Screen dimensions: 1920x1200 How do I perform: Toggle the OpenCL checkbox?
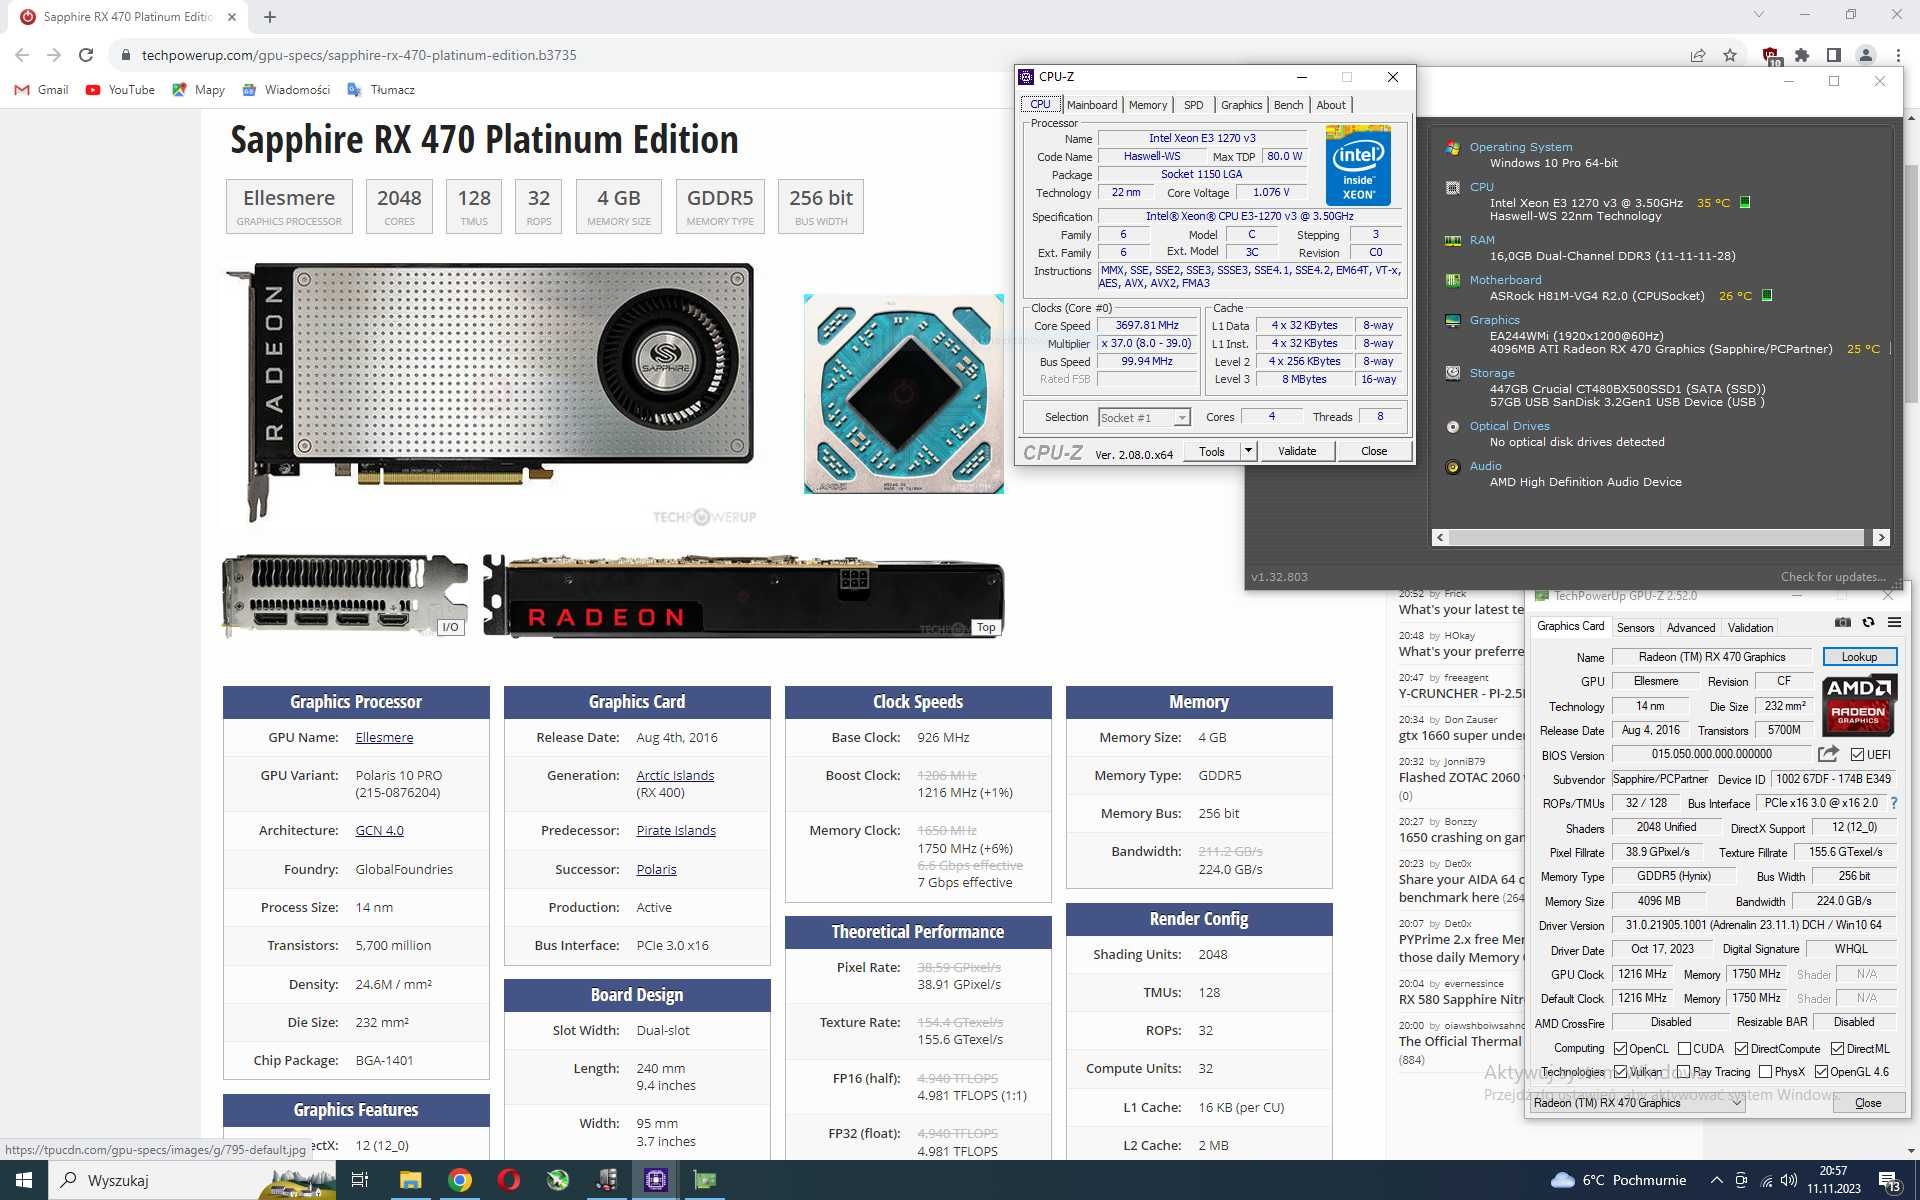[1621, 1049]
